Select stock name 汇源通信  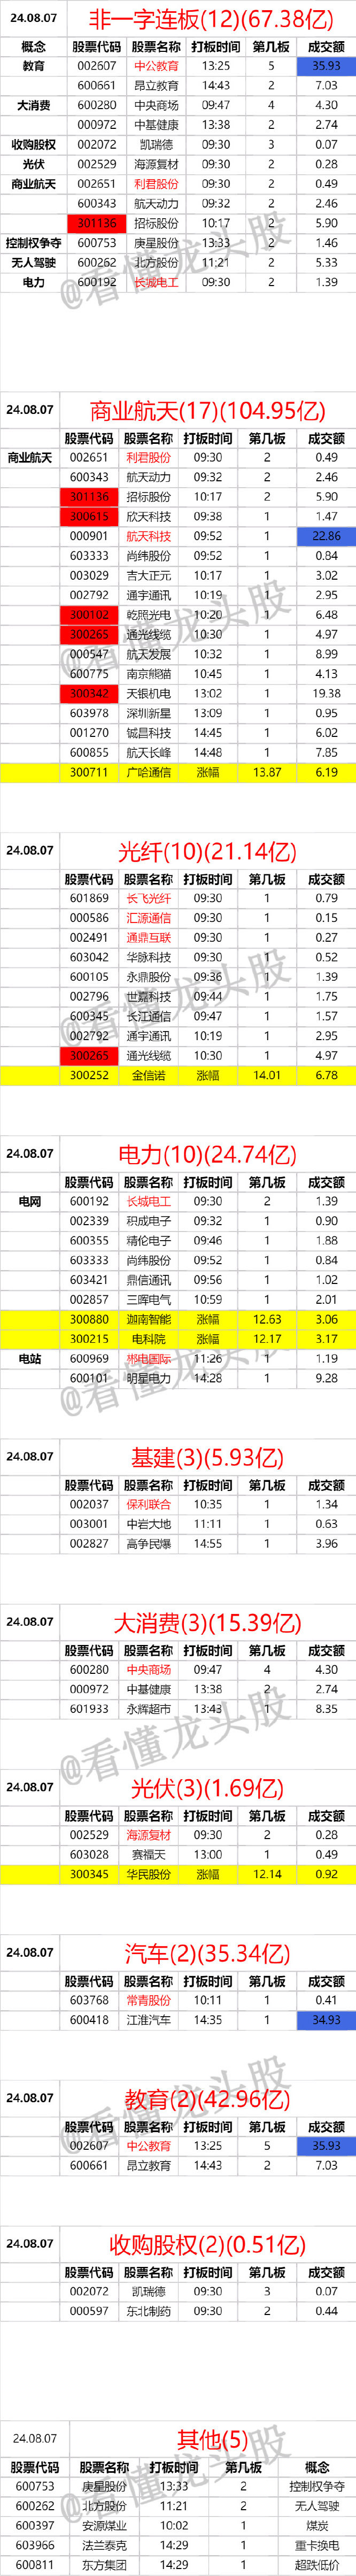click(148, 918)
